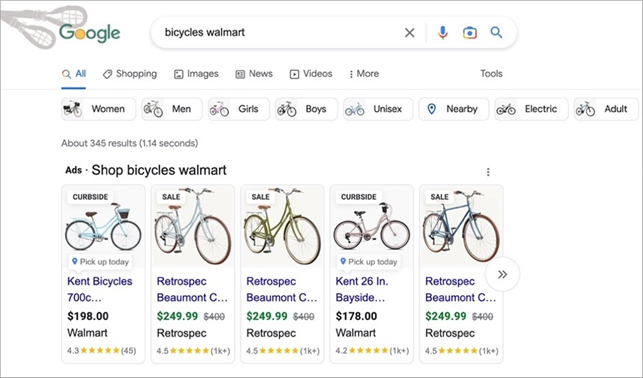643x378 pixels.
Task: Expand the More search categories menu
Action: click(364, 74)
